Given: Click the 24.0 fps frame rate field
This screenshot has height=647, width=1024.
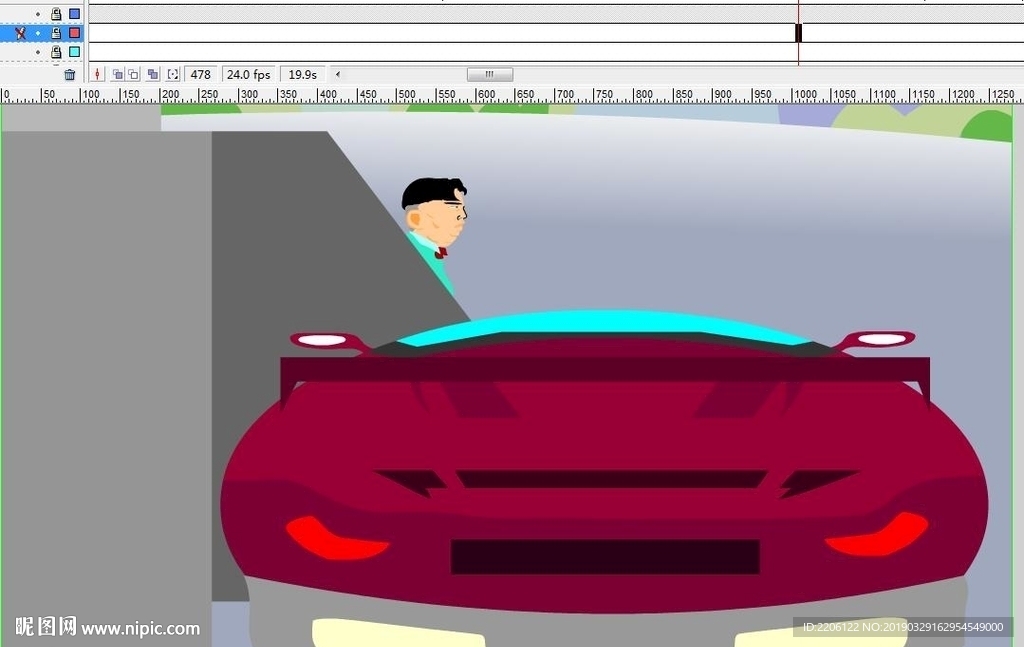Looking at the screenshot, I should (249, 74).
